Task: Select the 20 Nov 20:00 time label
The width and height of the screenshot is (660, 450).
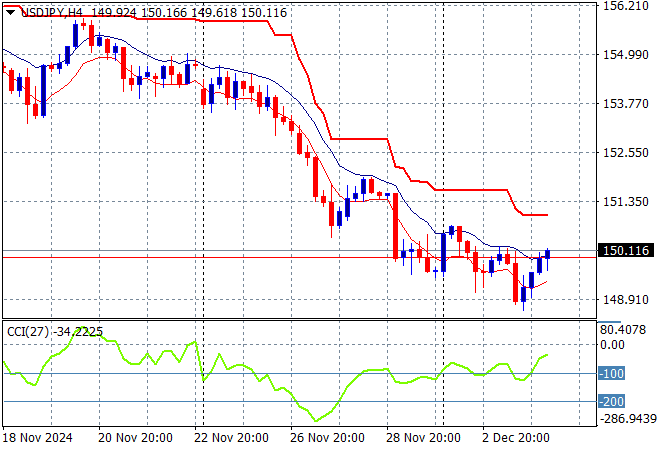Action: click(135, 438)
